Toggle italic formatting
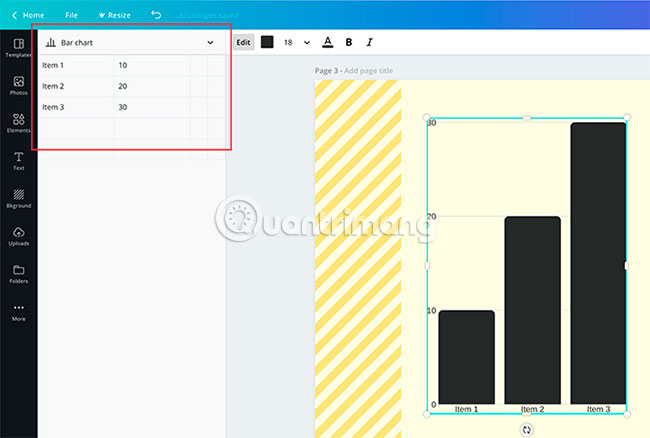Screen dimensions: 650x438 coord(369,42)
